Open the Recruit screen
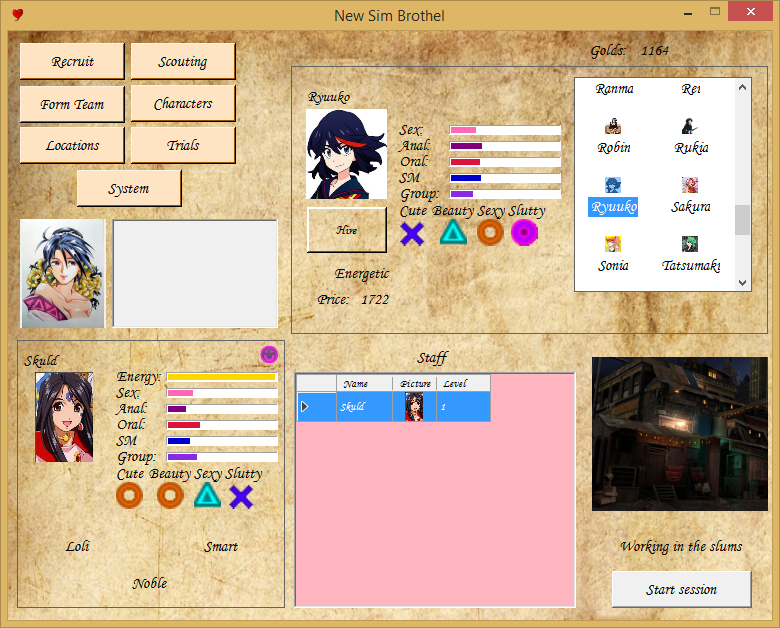 point(72,61)
